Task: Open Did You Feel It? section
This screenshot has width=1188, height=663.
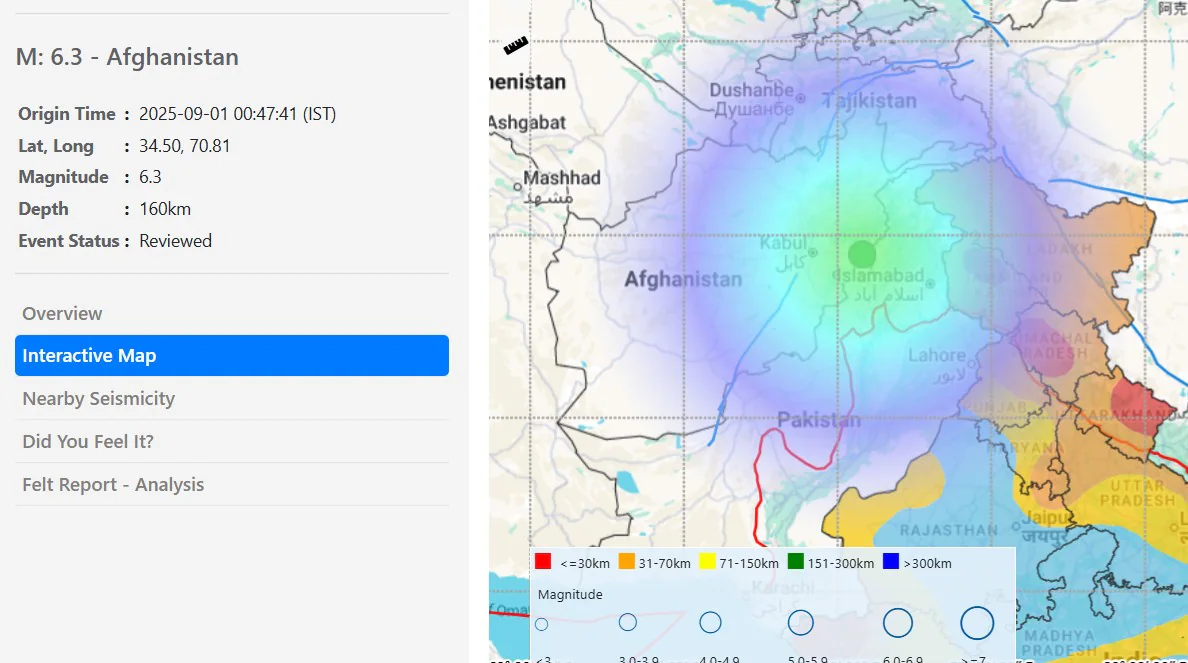Action: 232,442
